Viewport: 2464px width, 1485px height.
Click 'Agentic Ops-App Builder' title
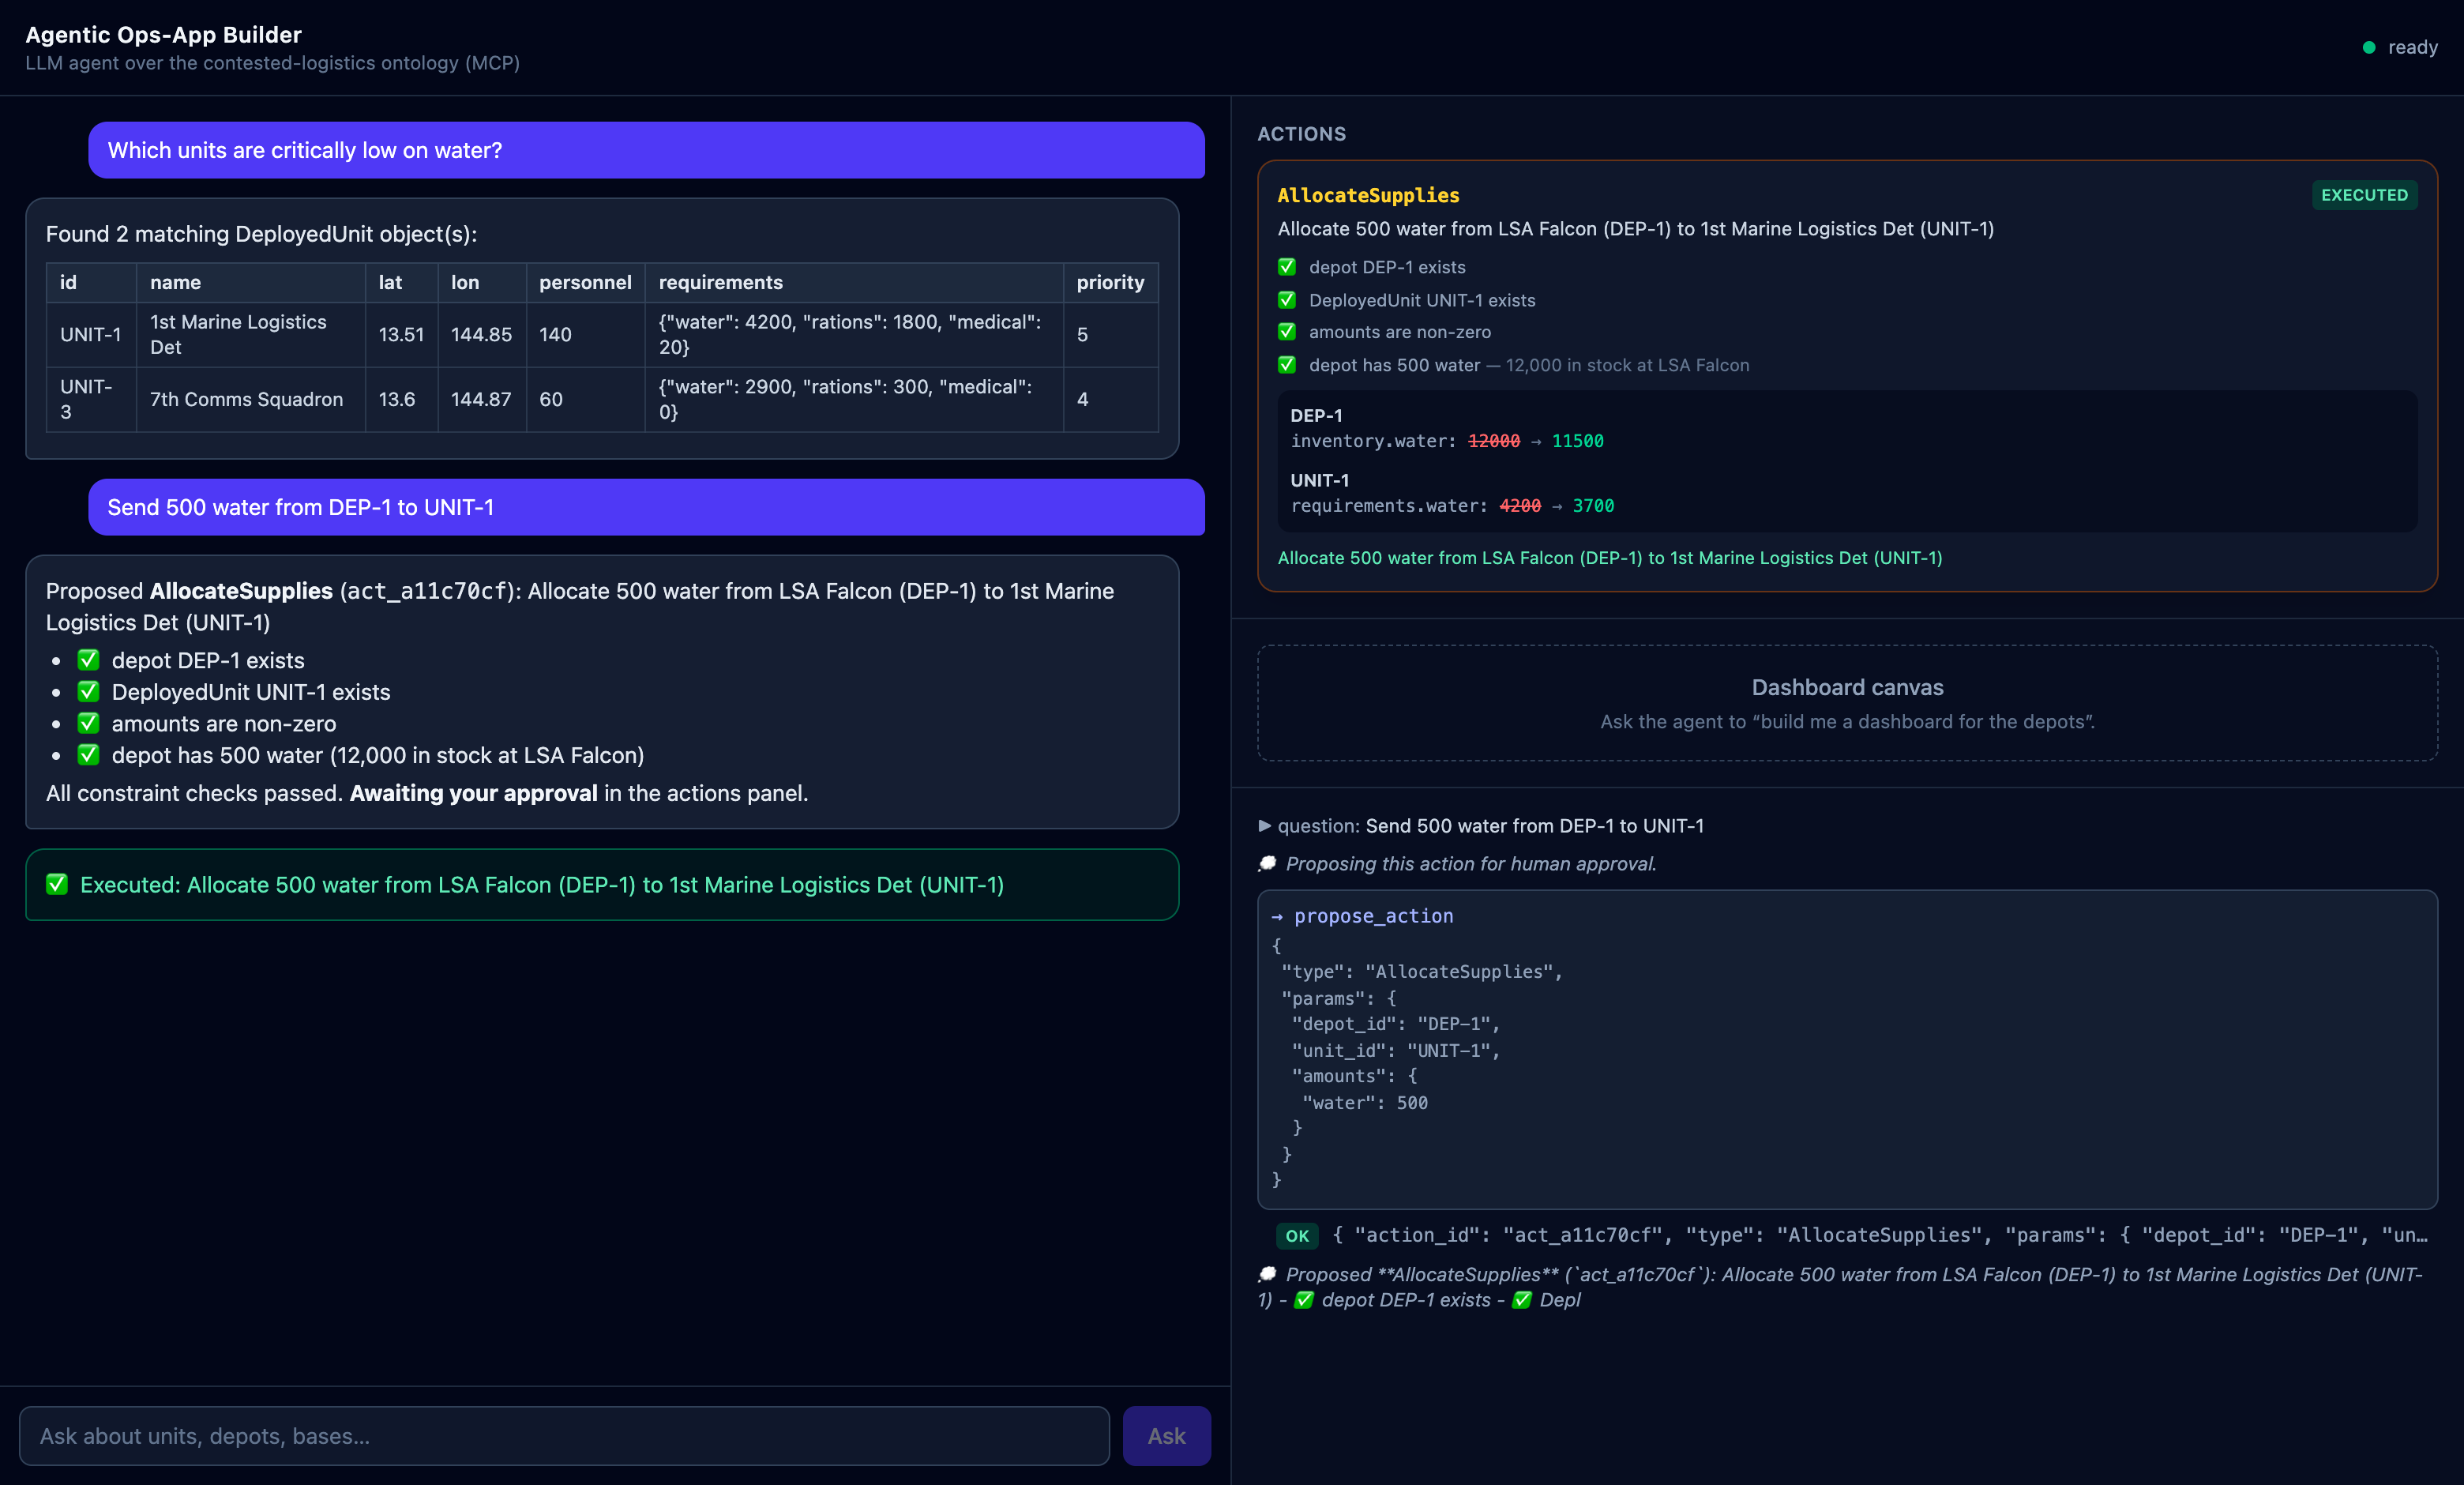tap(163, 35)
